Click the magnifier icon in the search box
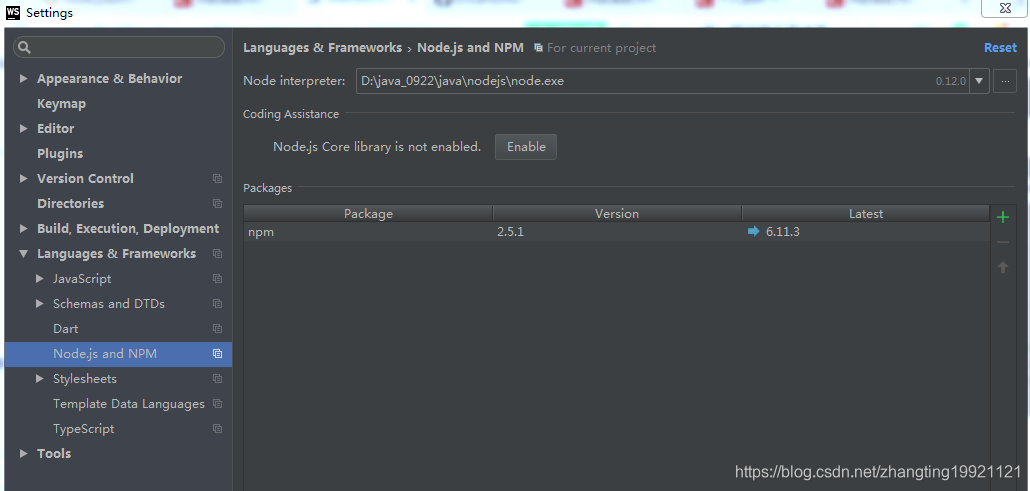Viewport: 1030px width, 491px height. 24,47
